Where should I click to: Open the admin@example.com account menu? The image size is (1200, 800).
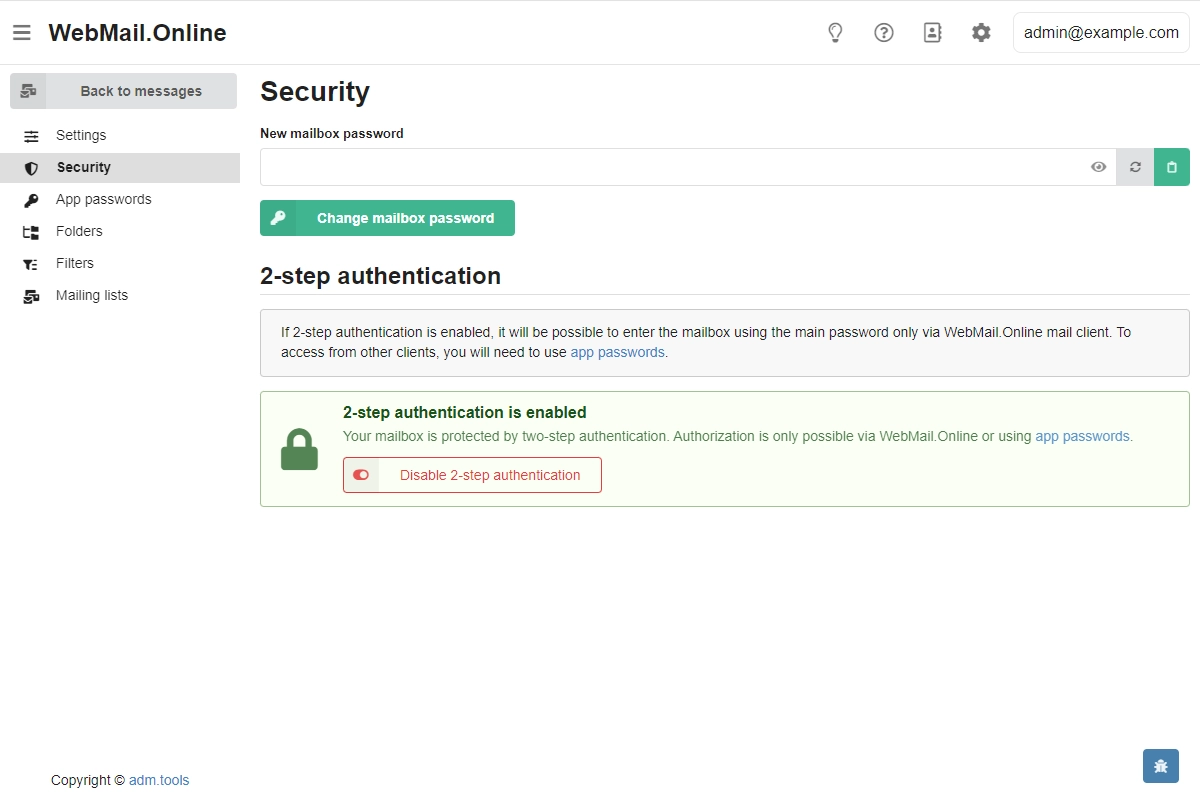[x=1101, y=33]
